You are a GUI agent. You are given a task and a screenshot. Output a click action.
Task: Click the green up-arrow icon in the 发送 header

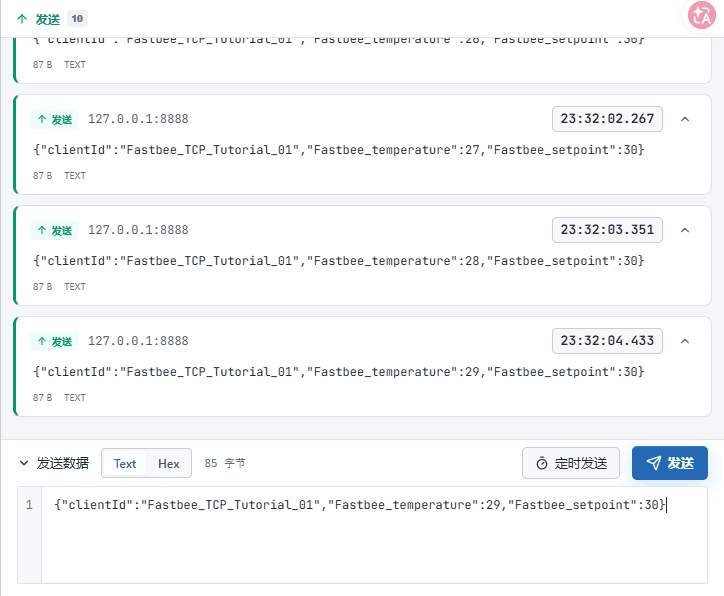click(x=22, y=19)
